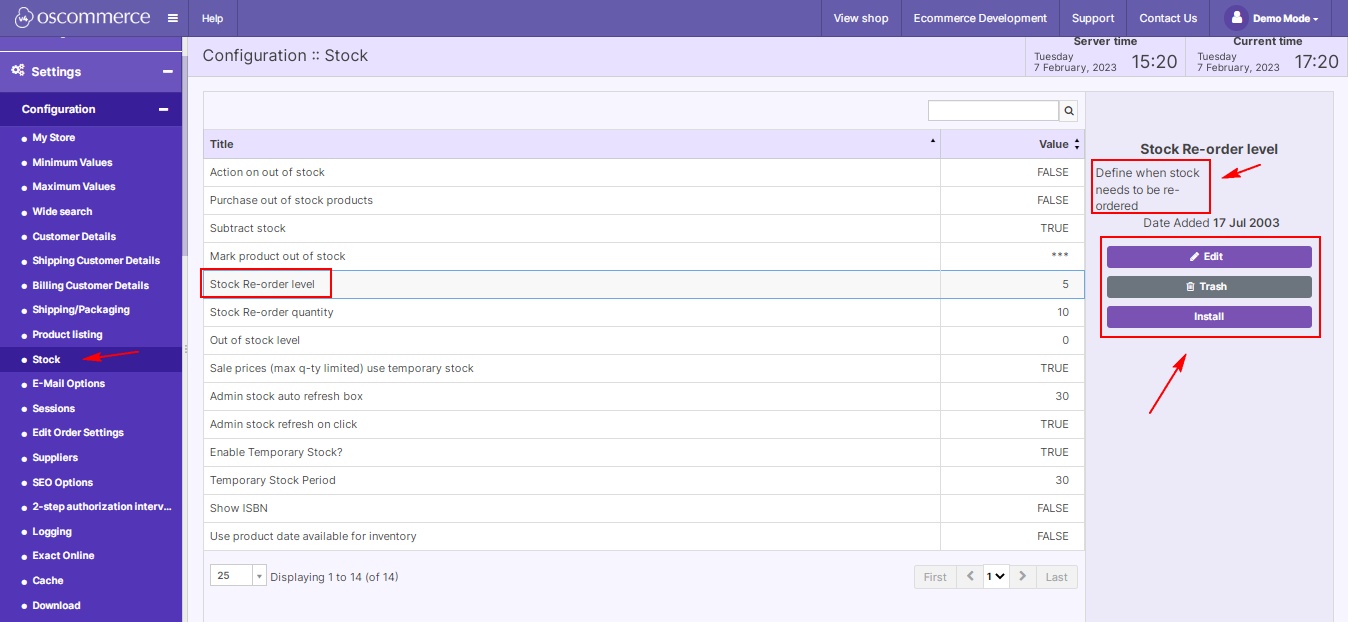Sort by the Title column header
The image size is (1348, 622).
tap(572, 144)
